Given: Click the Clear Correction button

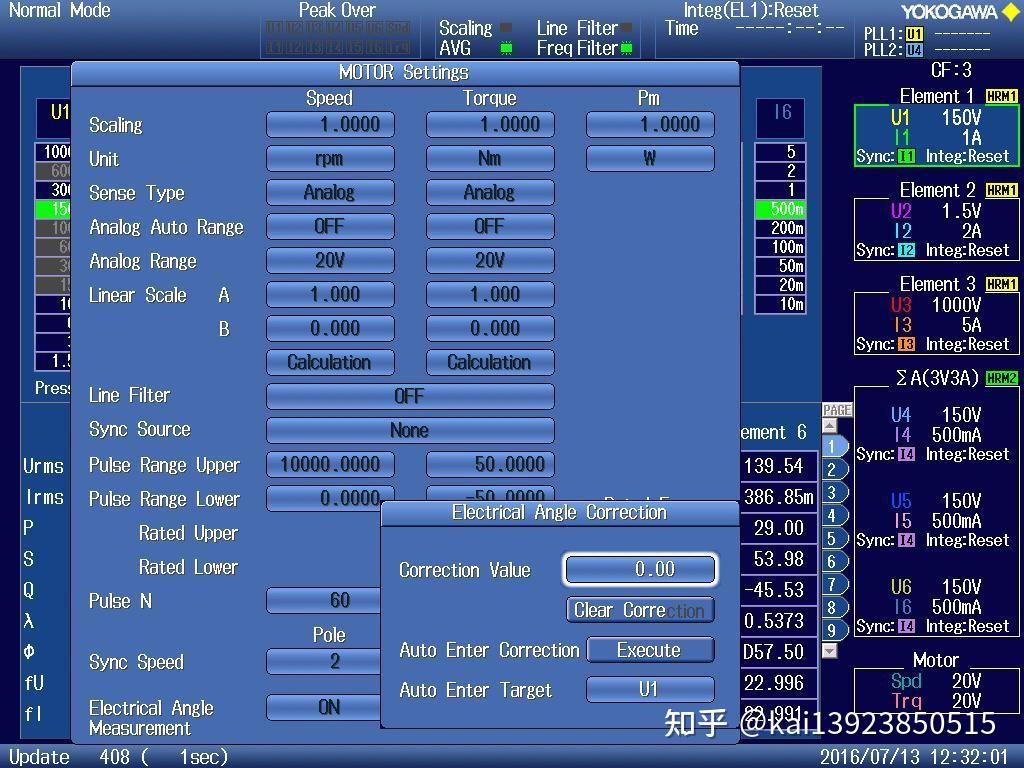Looking at the screenshot, I should coord(639,610).
